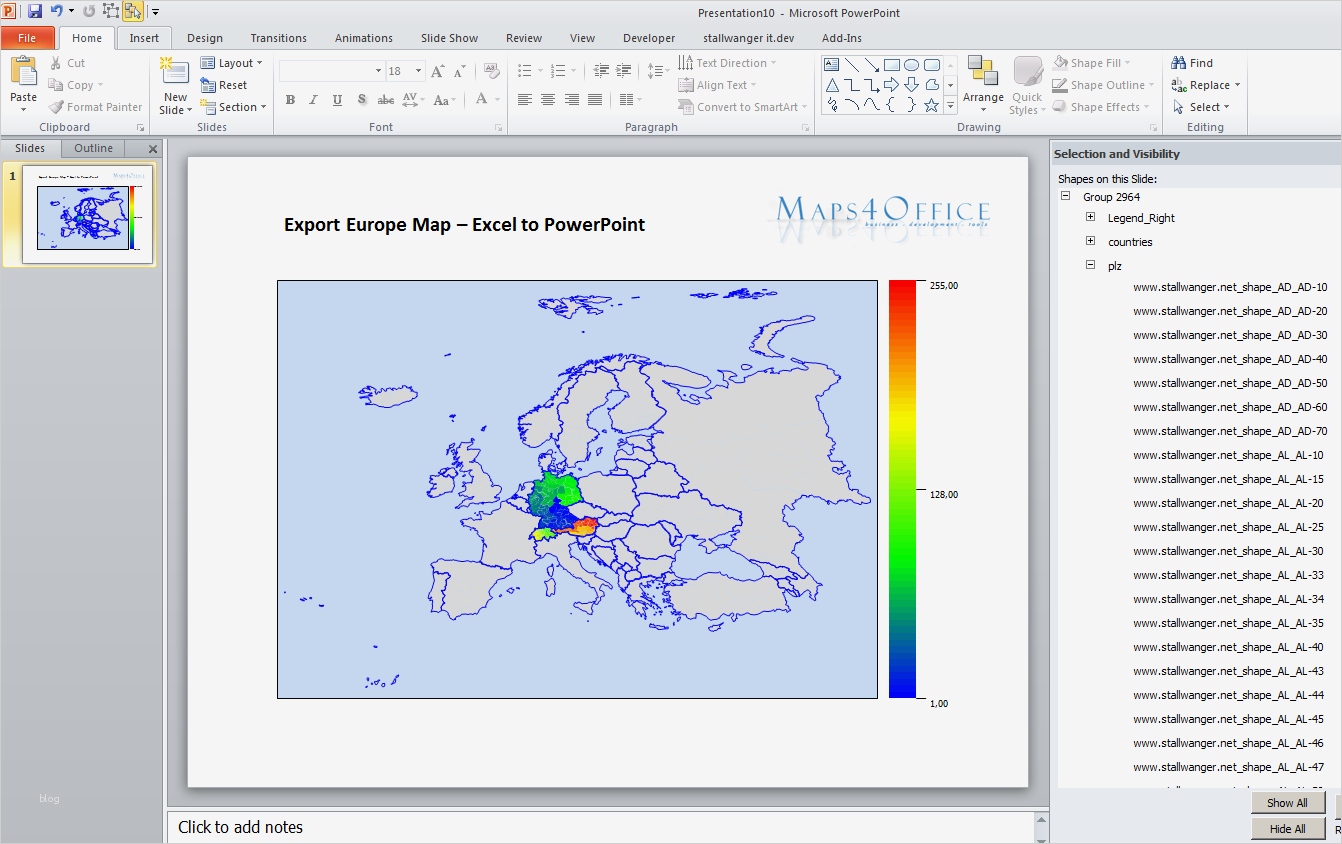This screenshot has width=1342, height=844.
Task: Click the Save icon in Quick Access Toolbar
Action: click(x=33, y=11)
